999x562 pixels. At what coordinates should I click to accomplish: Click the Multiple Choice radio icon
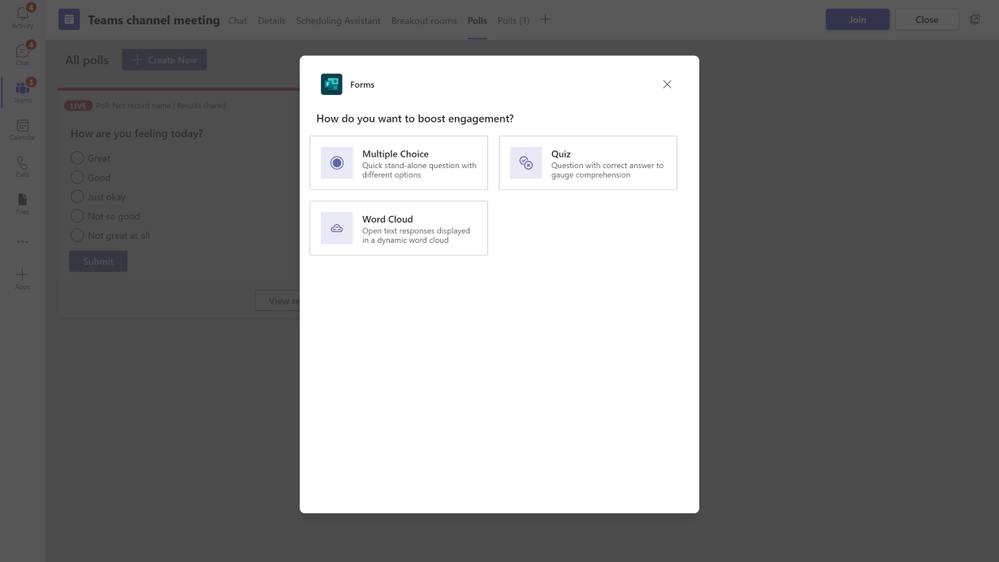click(337, 162)
